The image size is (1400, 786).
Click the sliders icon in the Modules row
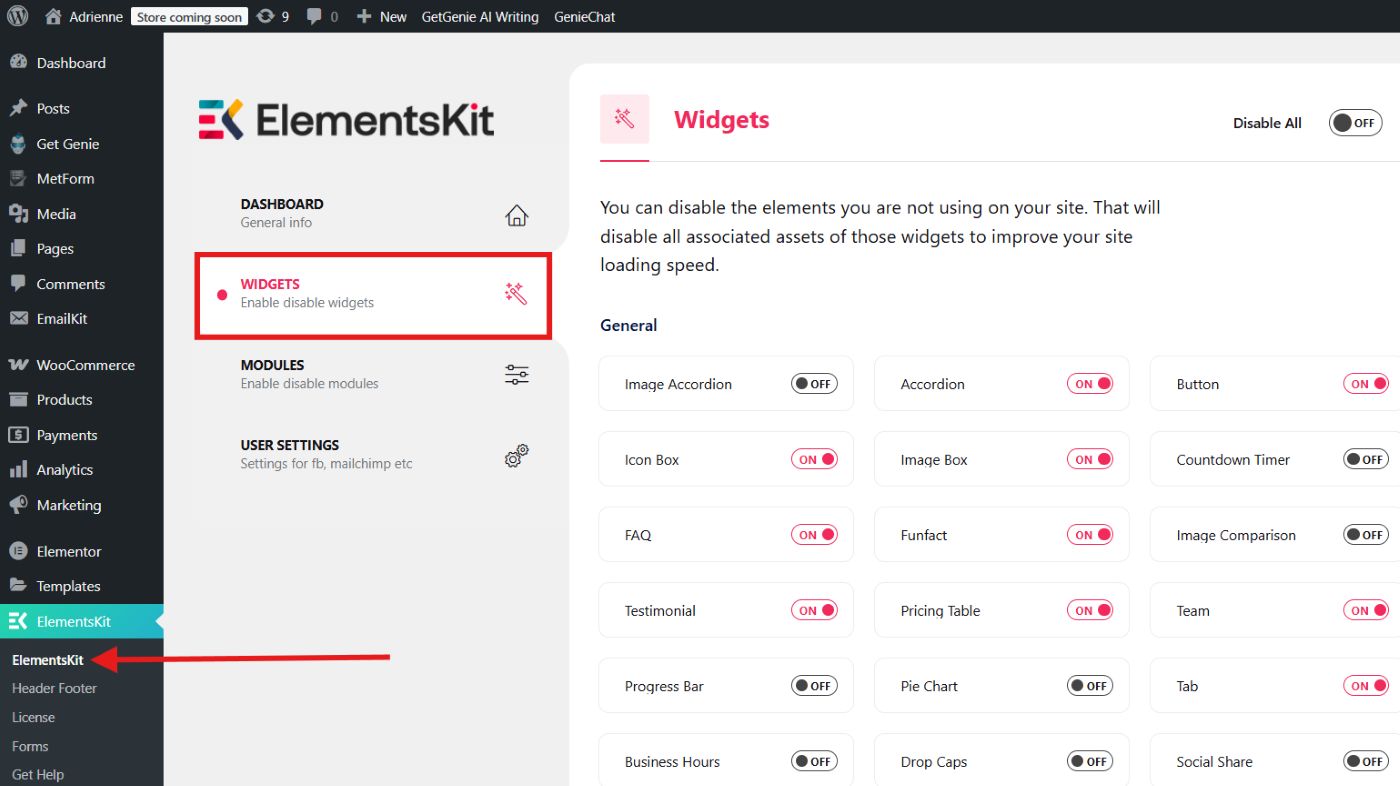516,374
